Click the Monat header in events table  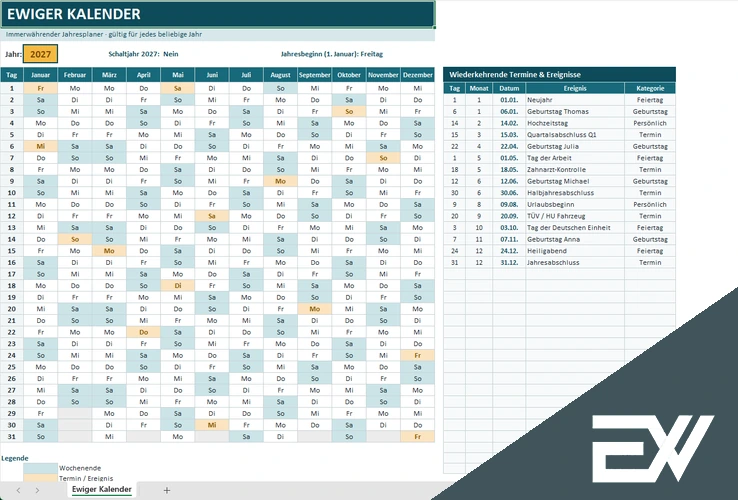click(479, 88)
